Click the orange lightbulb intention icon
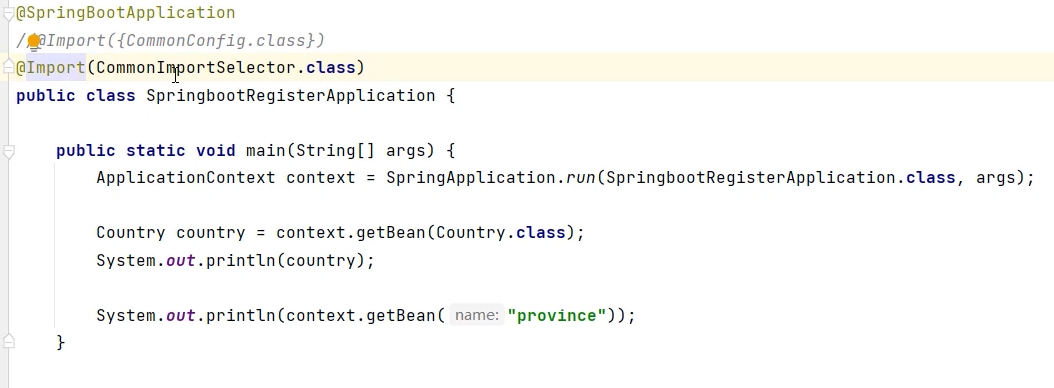1054x388 pixels. [33, 42]
